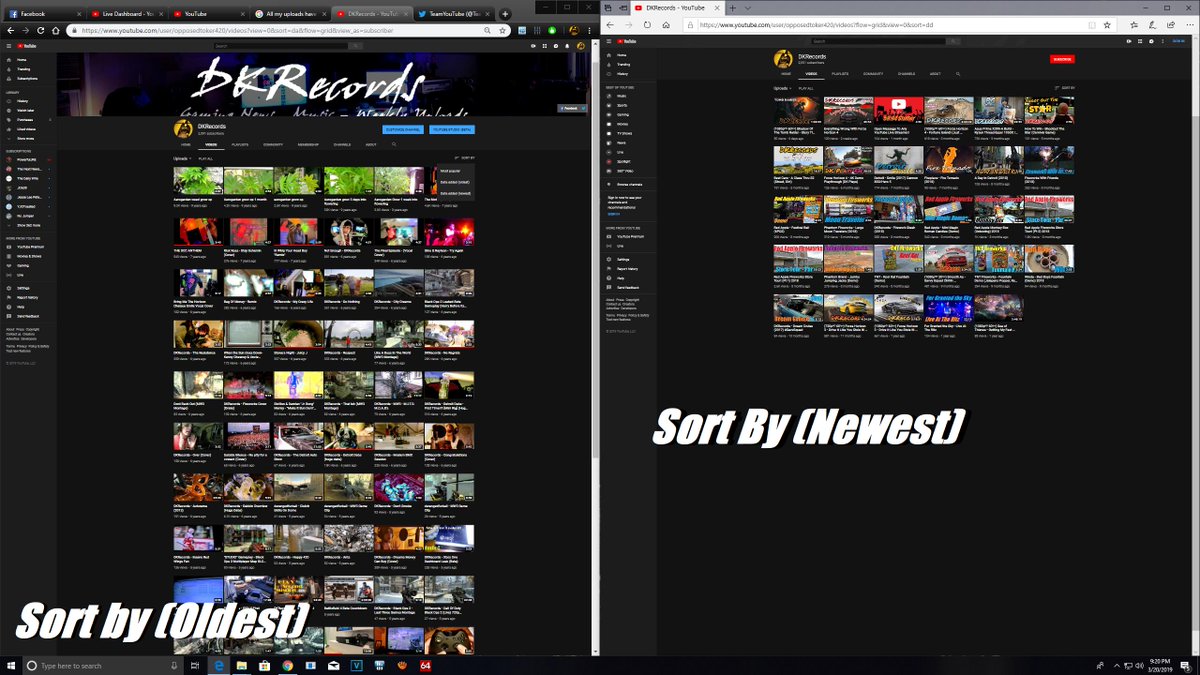Choose Date added (oldest) sort option
Image resolution: width=1200 pixels, height=675 pixels.
[x=456, y=182]
